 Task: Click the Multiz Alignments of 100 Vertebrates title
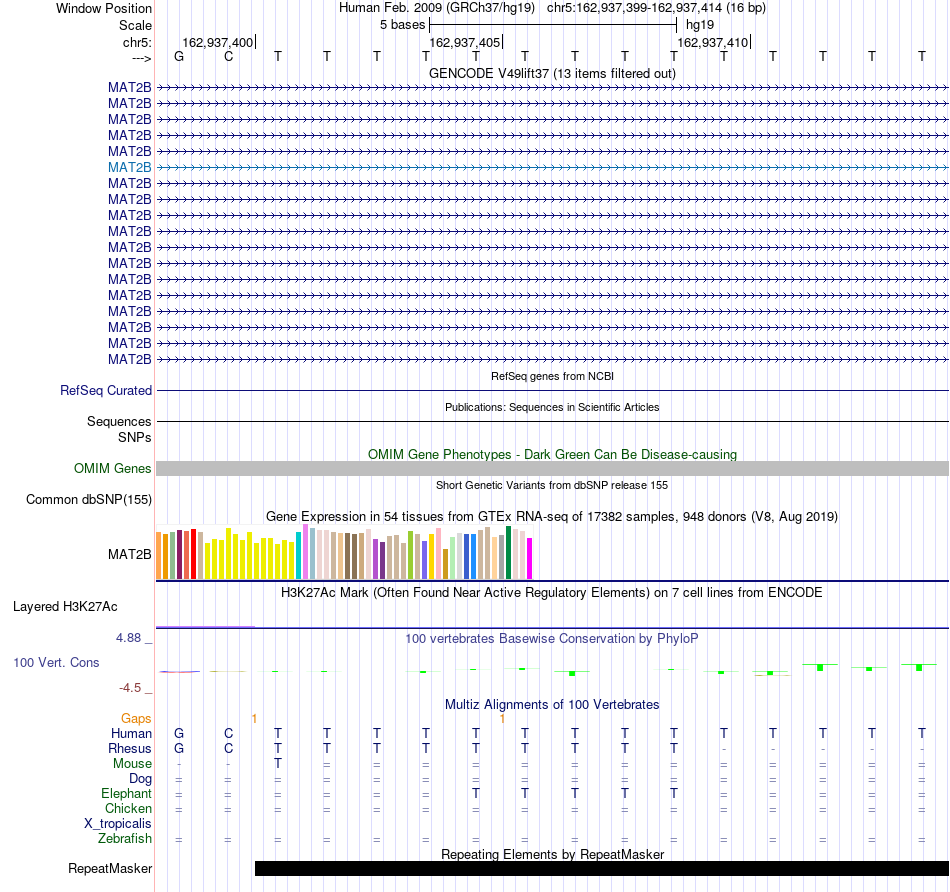(552, 704)
